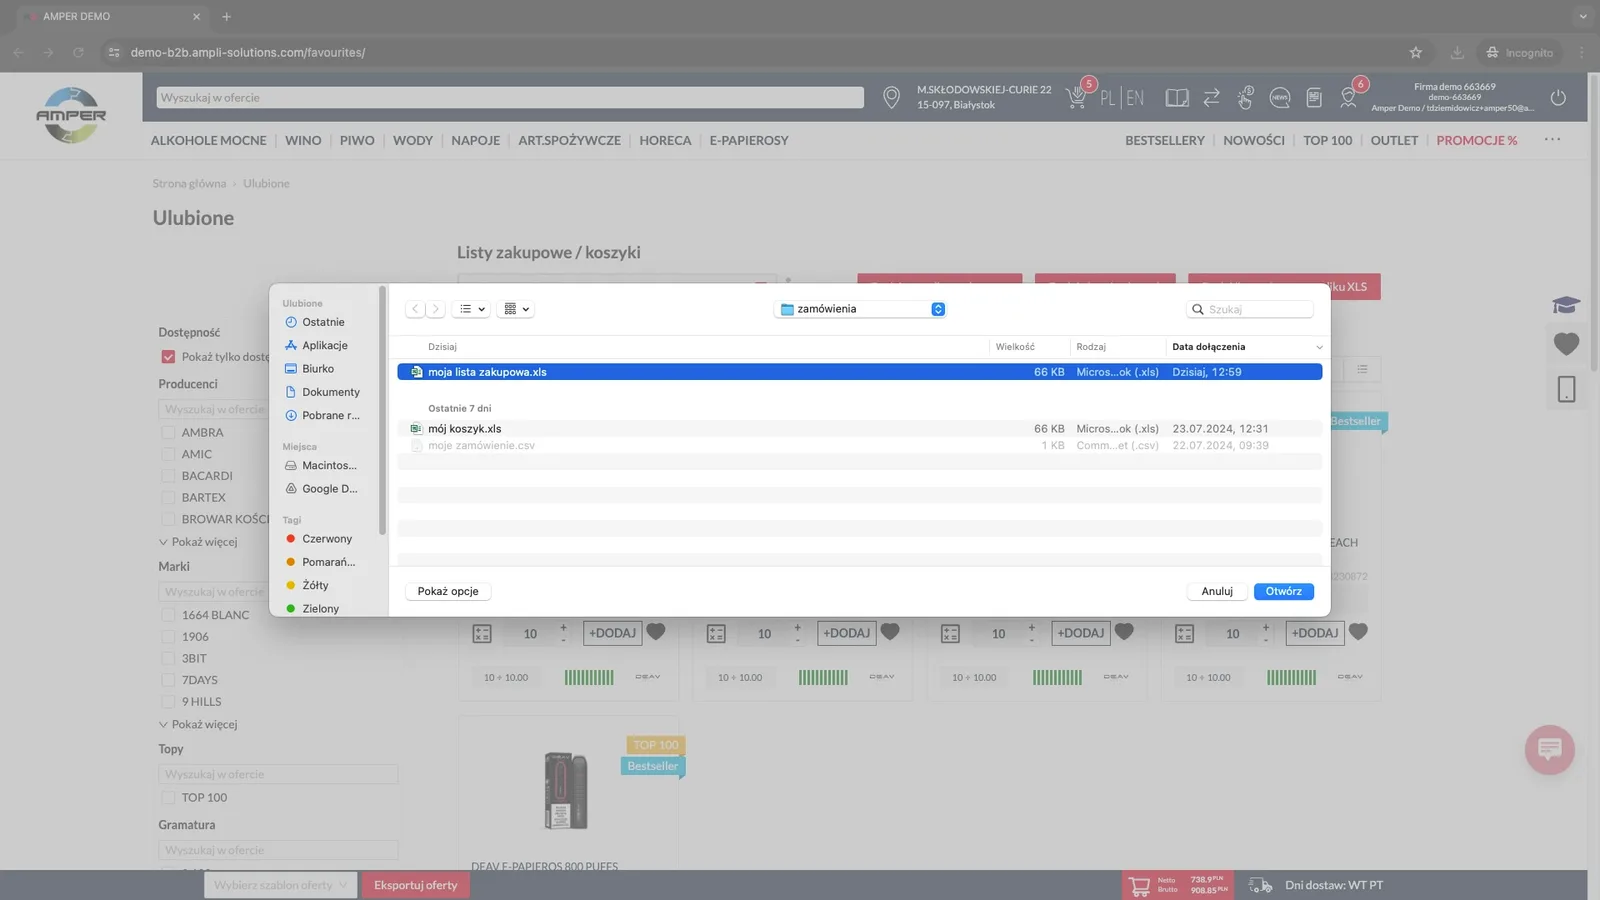Toggle the AMIC producer checkbox

(168, 454)
